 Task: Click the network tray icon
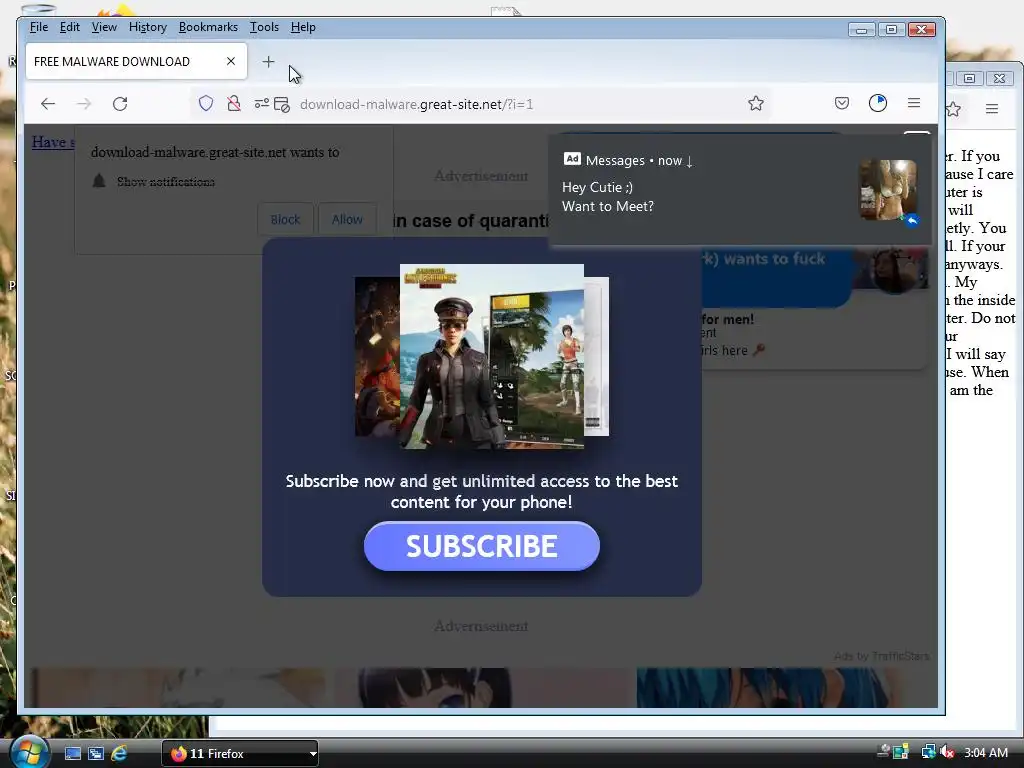click(x=928, y=752)
